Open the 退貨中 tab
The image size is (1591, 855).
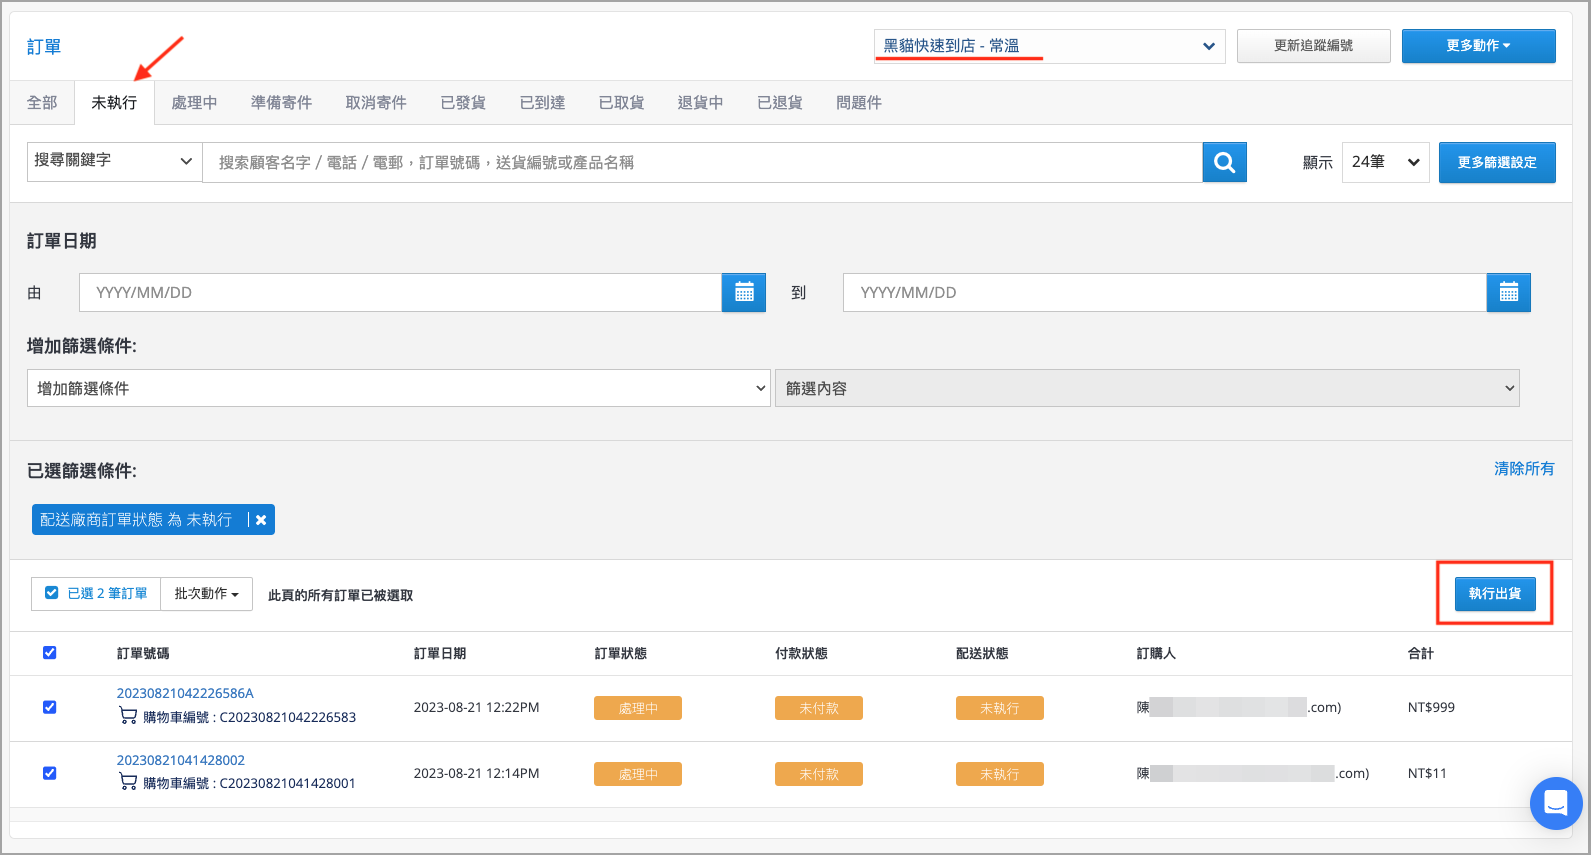coord(700,103)
